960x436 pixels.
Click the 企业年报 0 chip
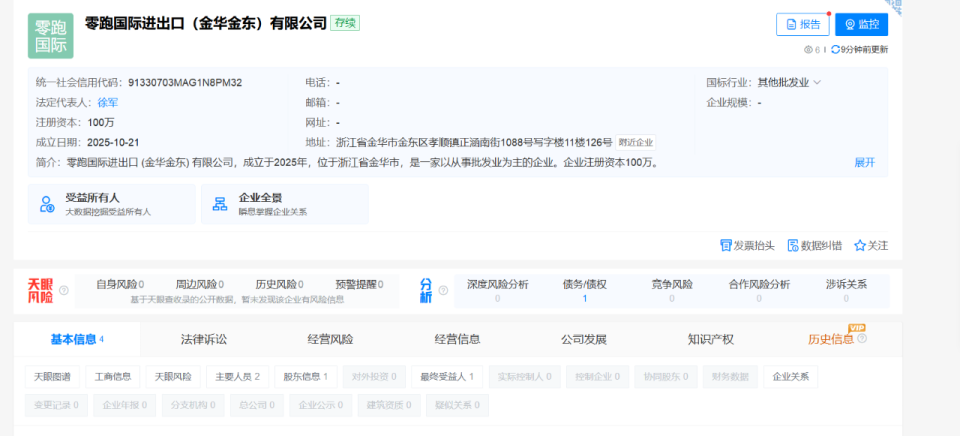125,405
